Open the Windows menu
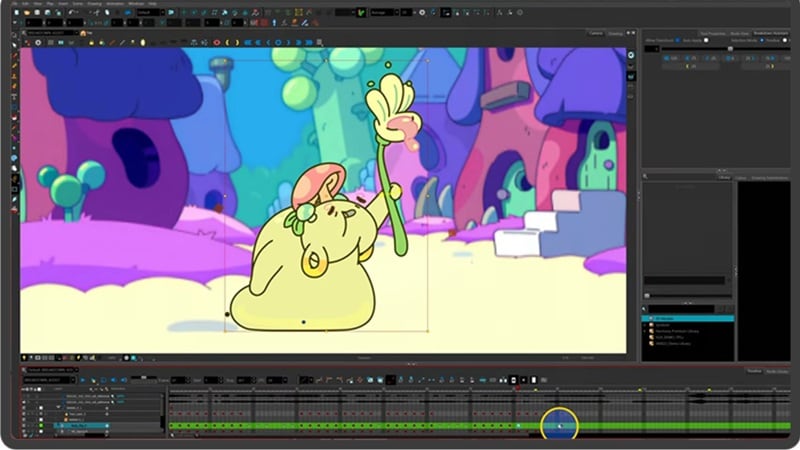 (136, 4)
